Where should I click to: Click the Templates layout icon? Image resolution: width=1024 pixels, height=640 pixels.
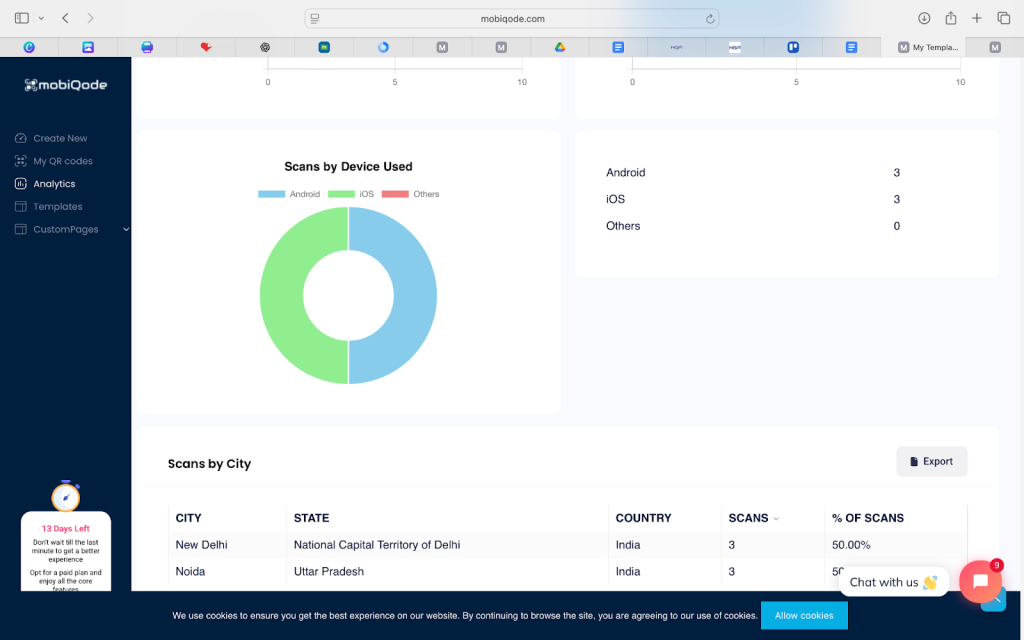(21, 207)
